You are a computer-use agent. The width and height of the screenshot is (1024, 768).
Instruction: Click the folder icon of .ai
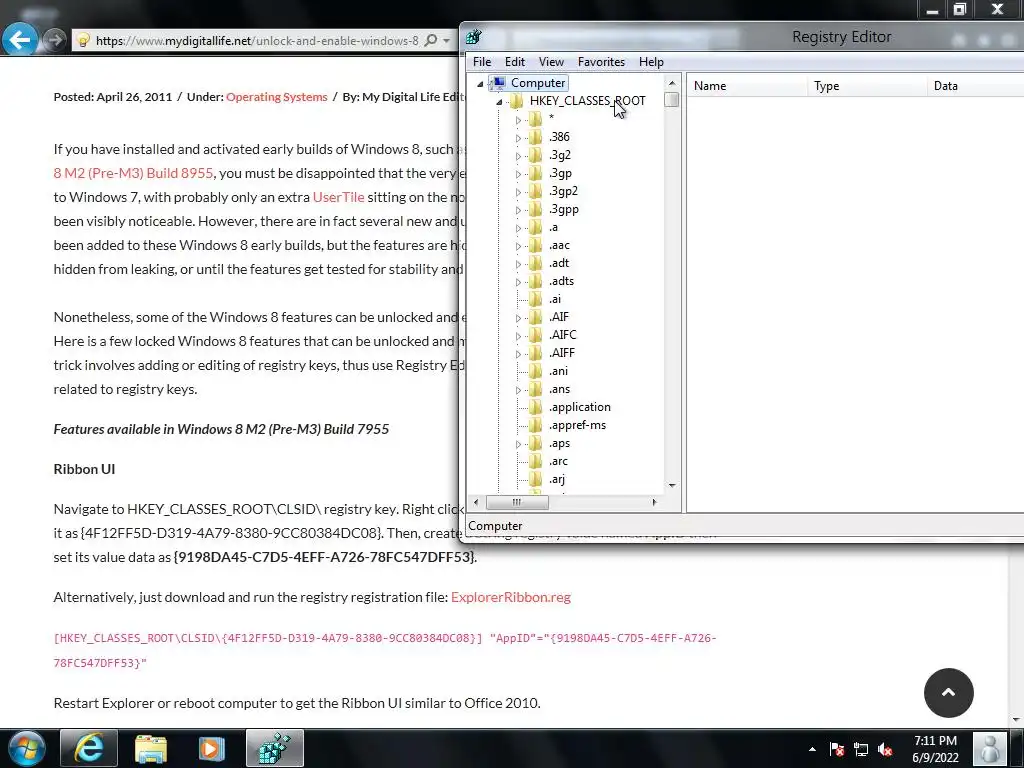click(536, 299)
